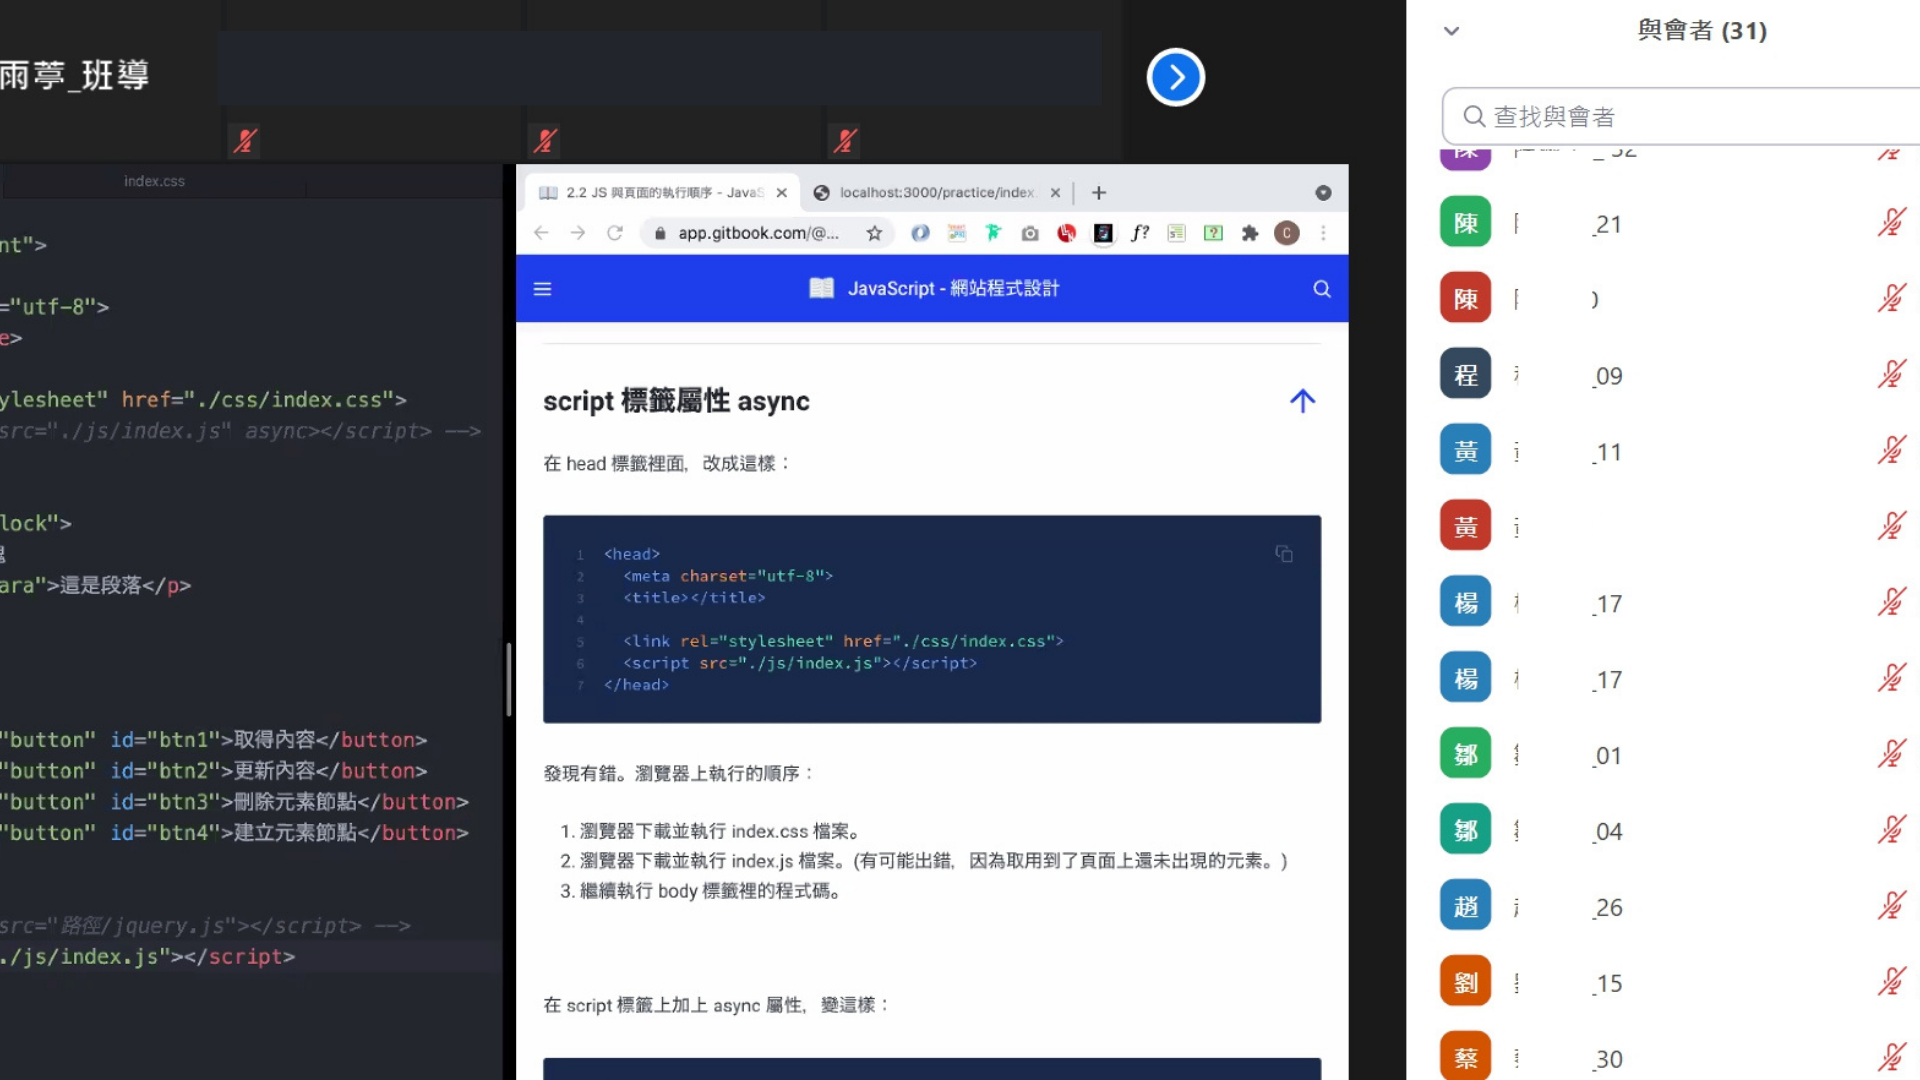Image resolution: width=1920 pixels, height=1080 pixels.
Task: Click the script 標籤屬性 async heading
Action: click(676, 401)
